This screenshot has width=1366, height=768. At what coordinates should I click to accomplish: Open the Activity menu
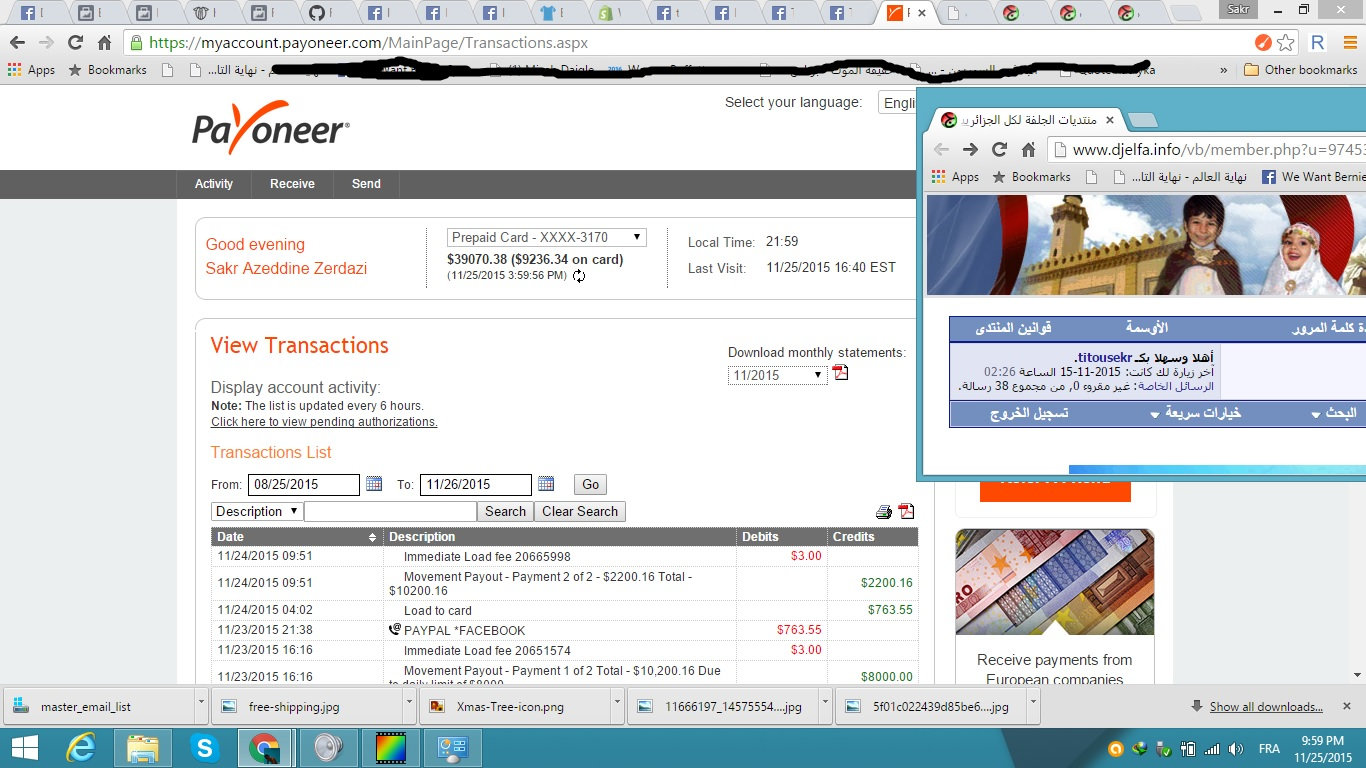tap(214, 184)
